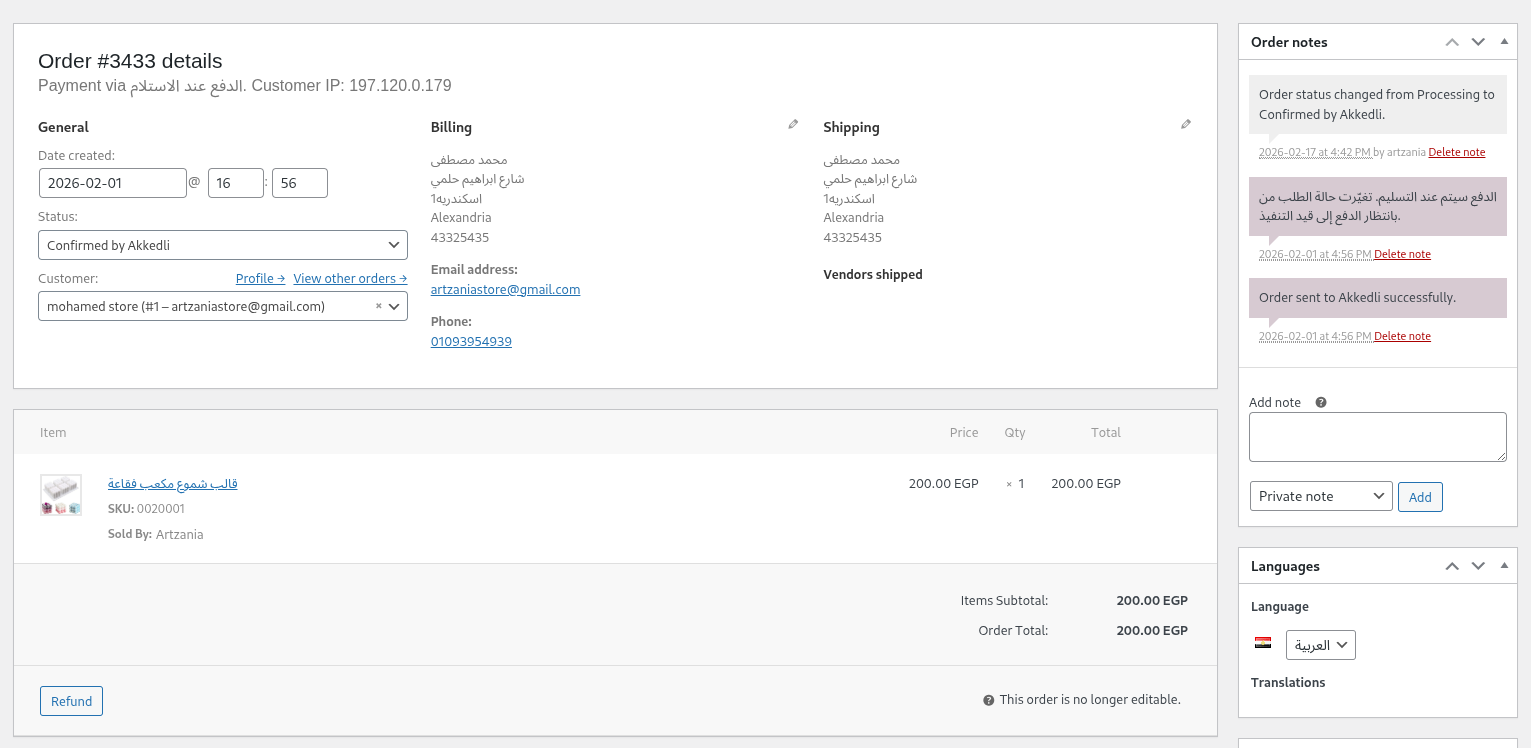1531x748 pixels.
Task: Open the order Status dropdown
Action: coord(222,244)
